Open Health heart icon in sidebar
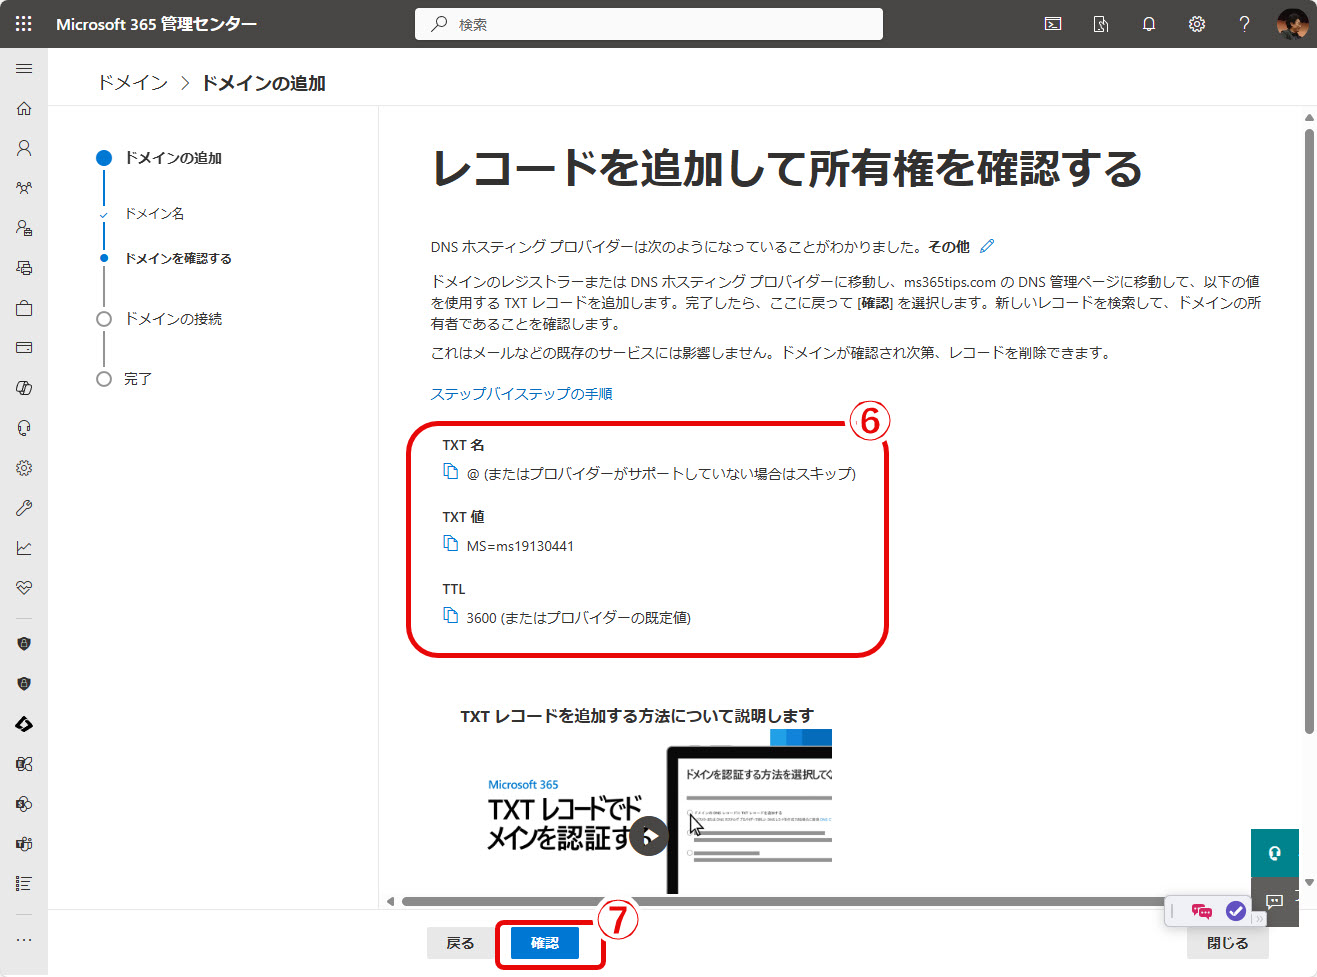This screenshot has height=977, width=1317. click(24, 588)
